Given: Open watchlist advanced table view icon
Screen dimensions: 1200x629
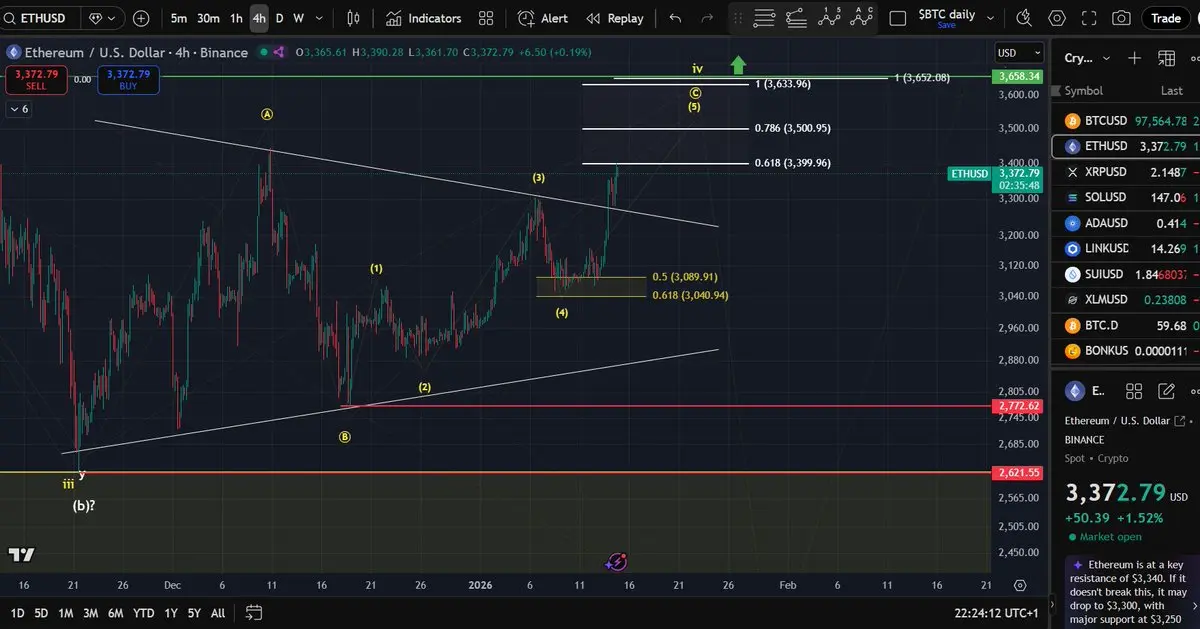Looking at the screenshot, I should point(1166,58).
